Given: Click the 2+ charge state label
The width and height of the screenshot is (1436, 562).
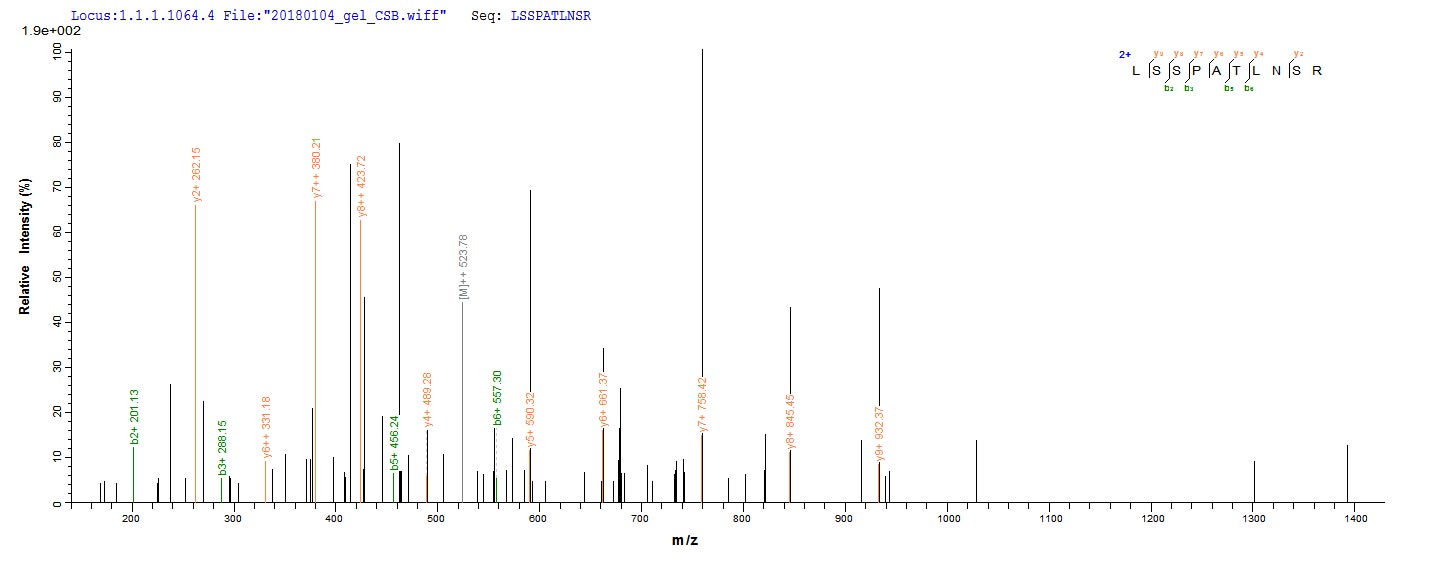Looking at the screenshot, I should click(x=1124, y=55).
